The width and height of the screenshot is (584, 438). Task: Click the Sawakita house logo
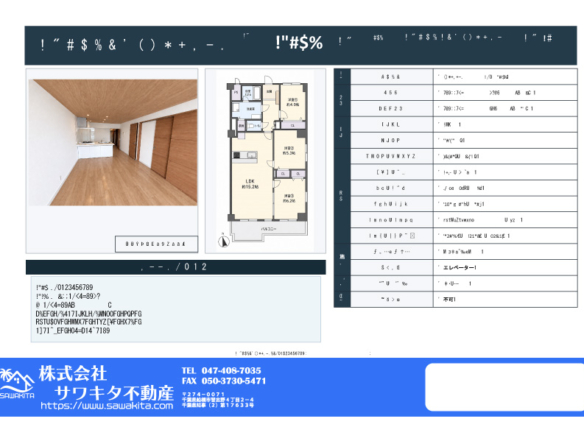coord(17,384)
